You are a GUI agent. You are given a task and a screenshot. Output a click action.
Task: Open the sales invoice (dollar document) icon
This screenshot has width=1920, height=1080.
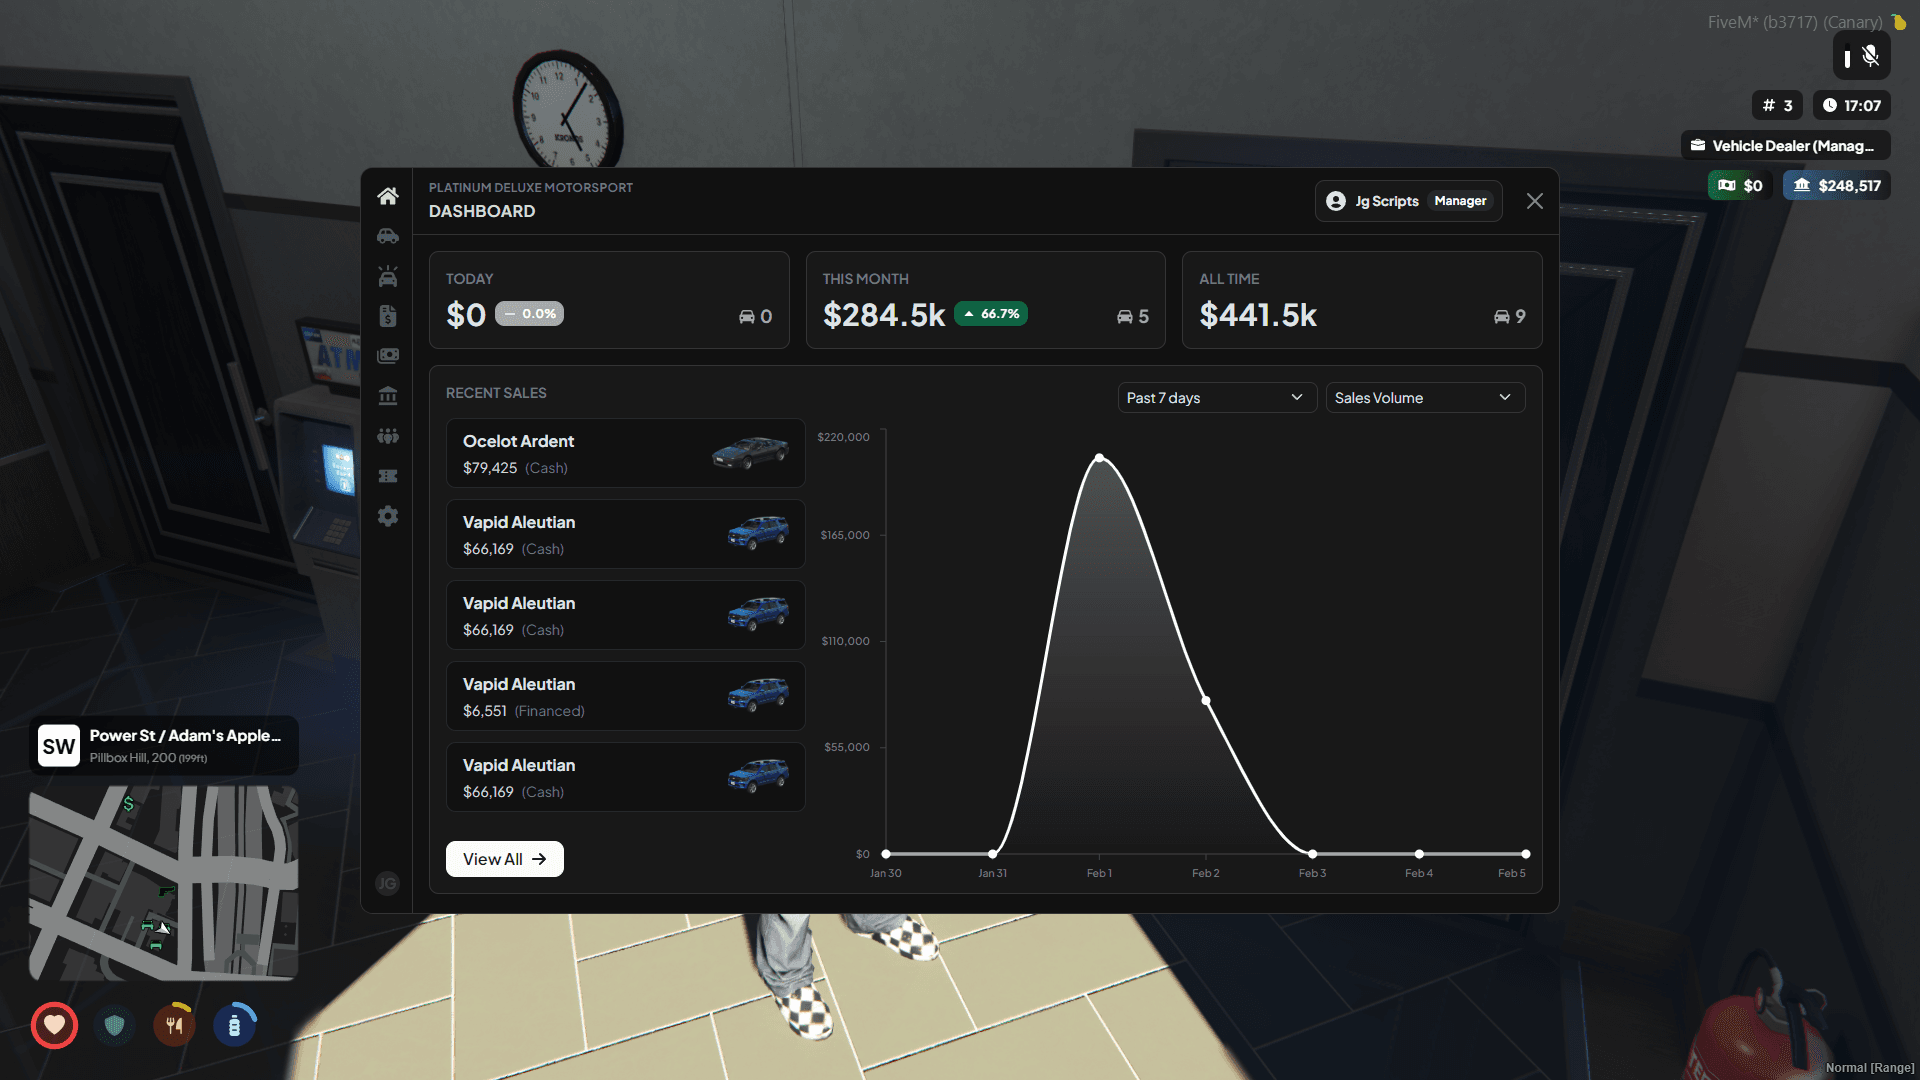click(x=388, y=316)
